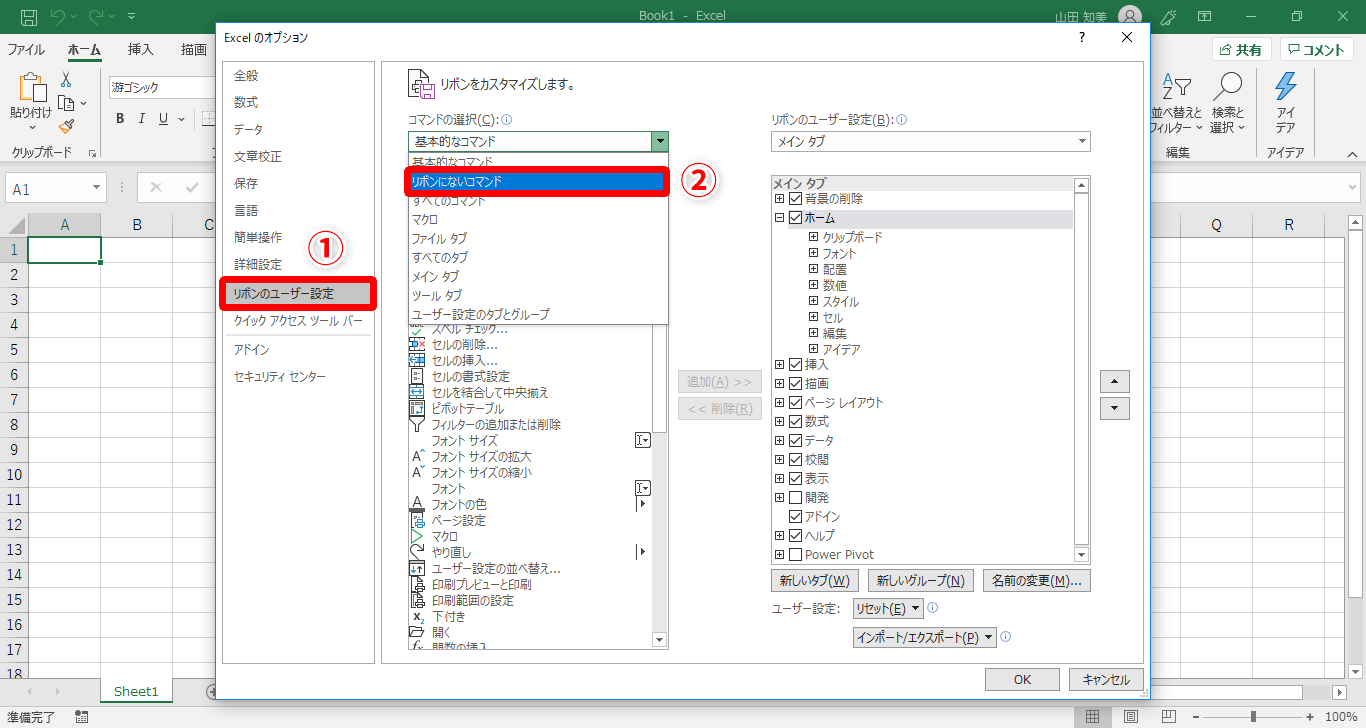Select the やり直し redo command icon
Screen dimensions: 1366x728
tap(418, 552)
